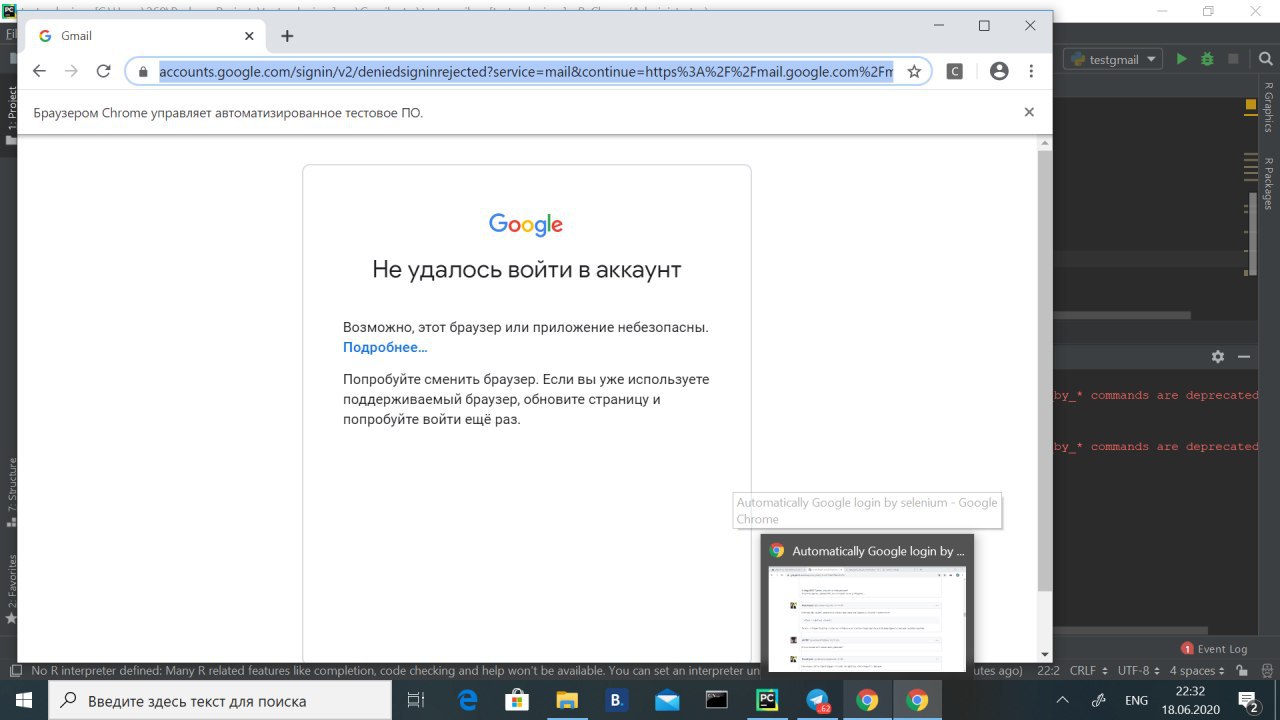This screenshot has height=720, width=1280.
Task: Run testgmail with the green play button
Action: point(1181,59)
